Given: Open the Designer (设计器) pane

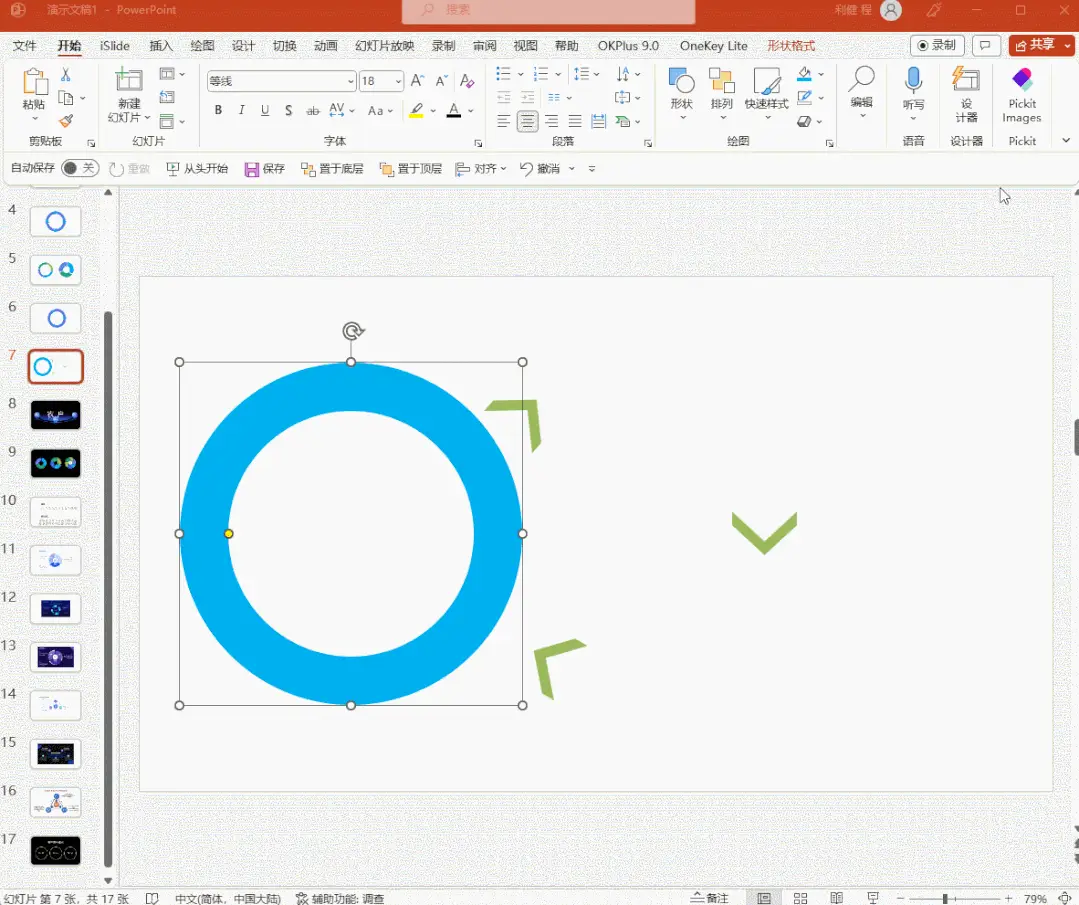Looking at the screenshot, I should [966, 95].
